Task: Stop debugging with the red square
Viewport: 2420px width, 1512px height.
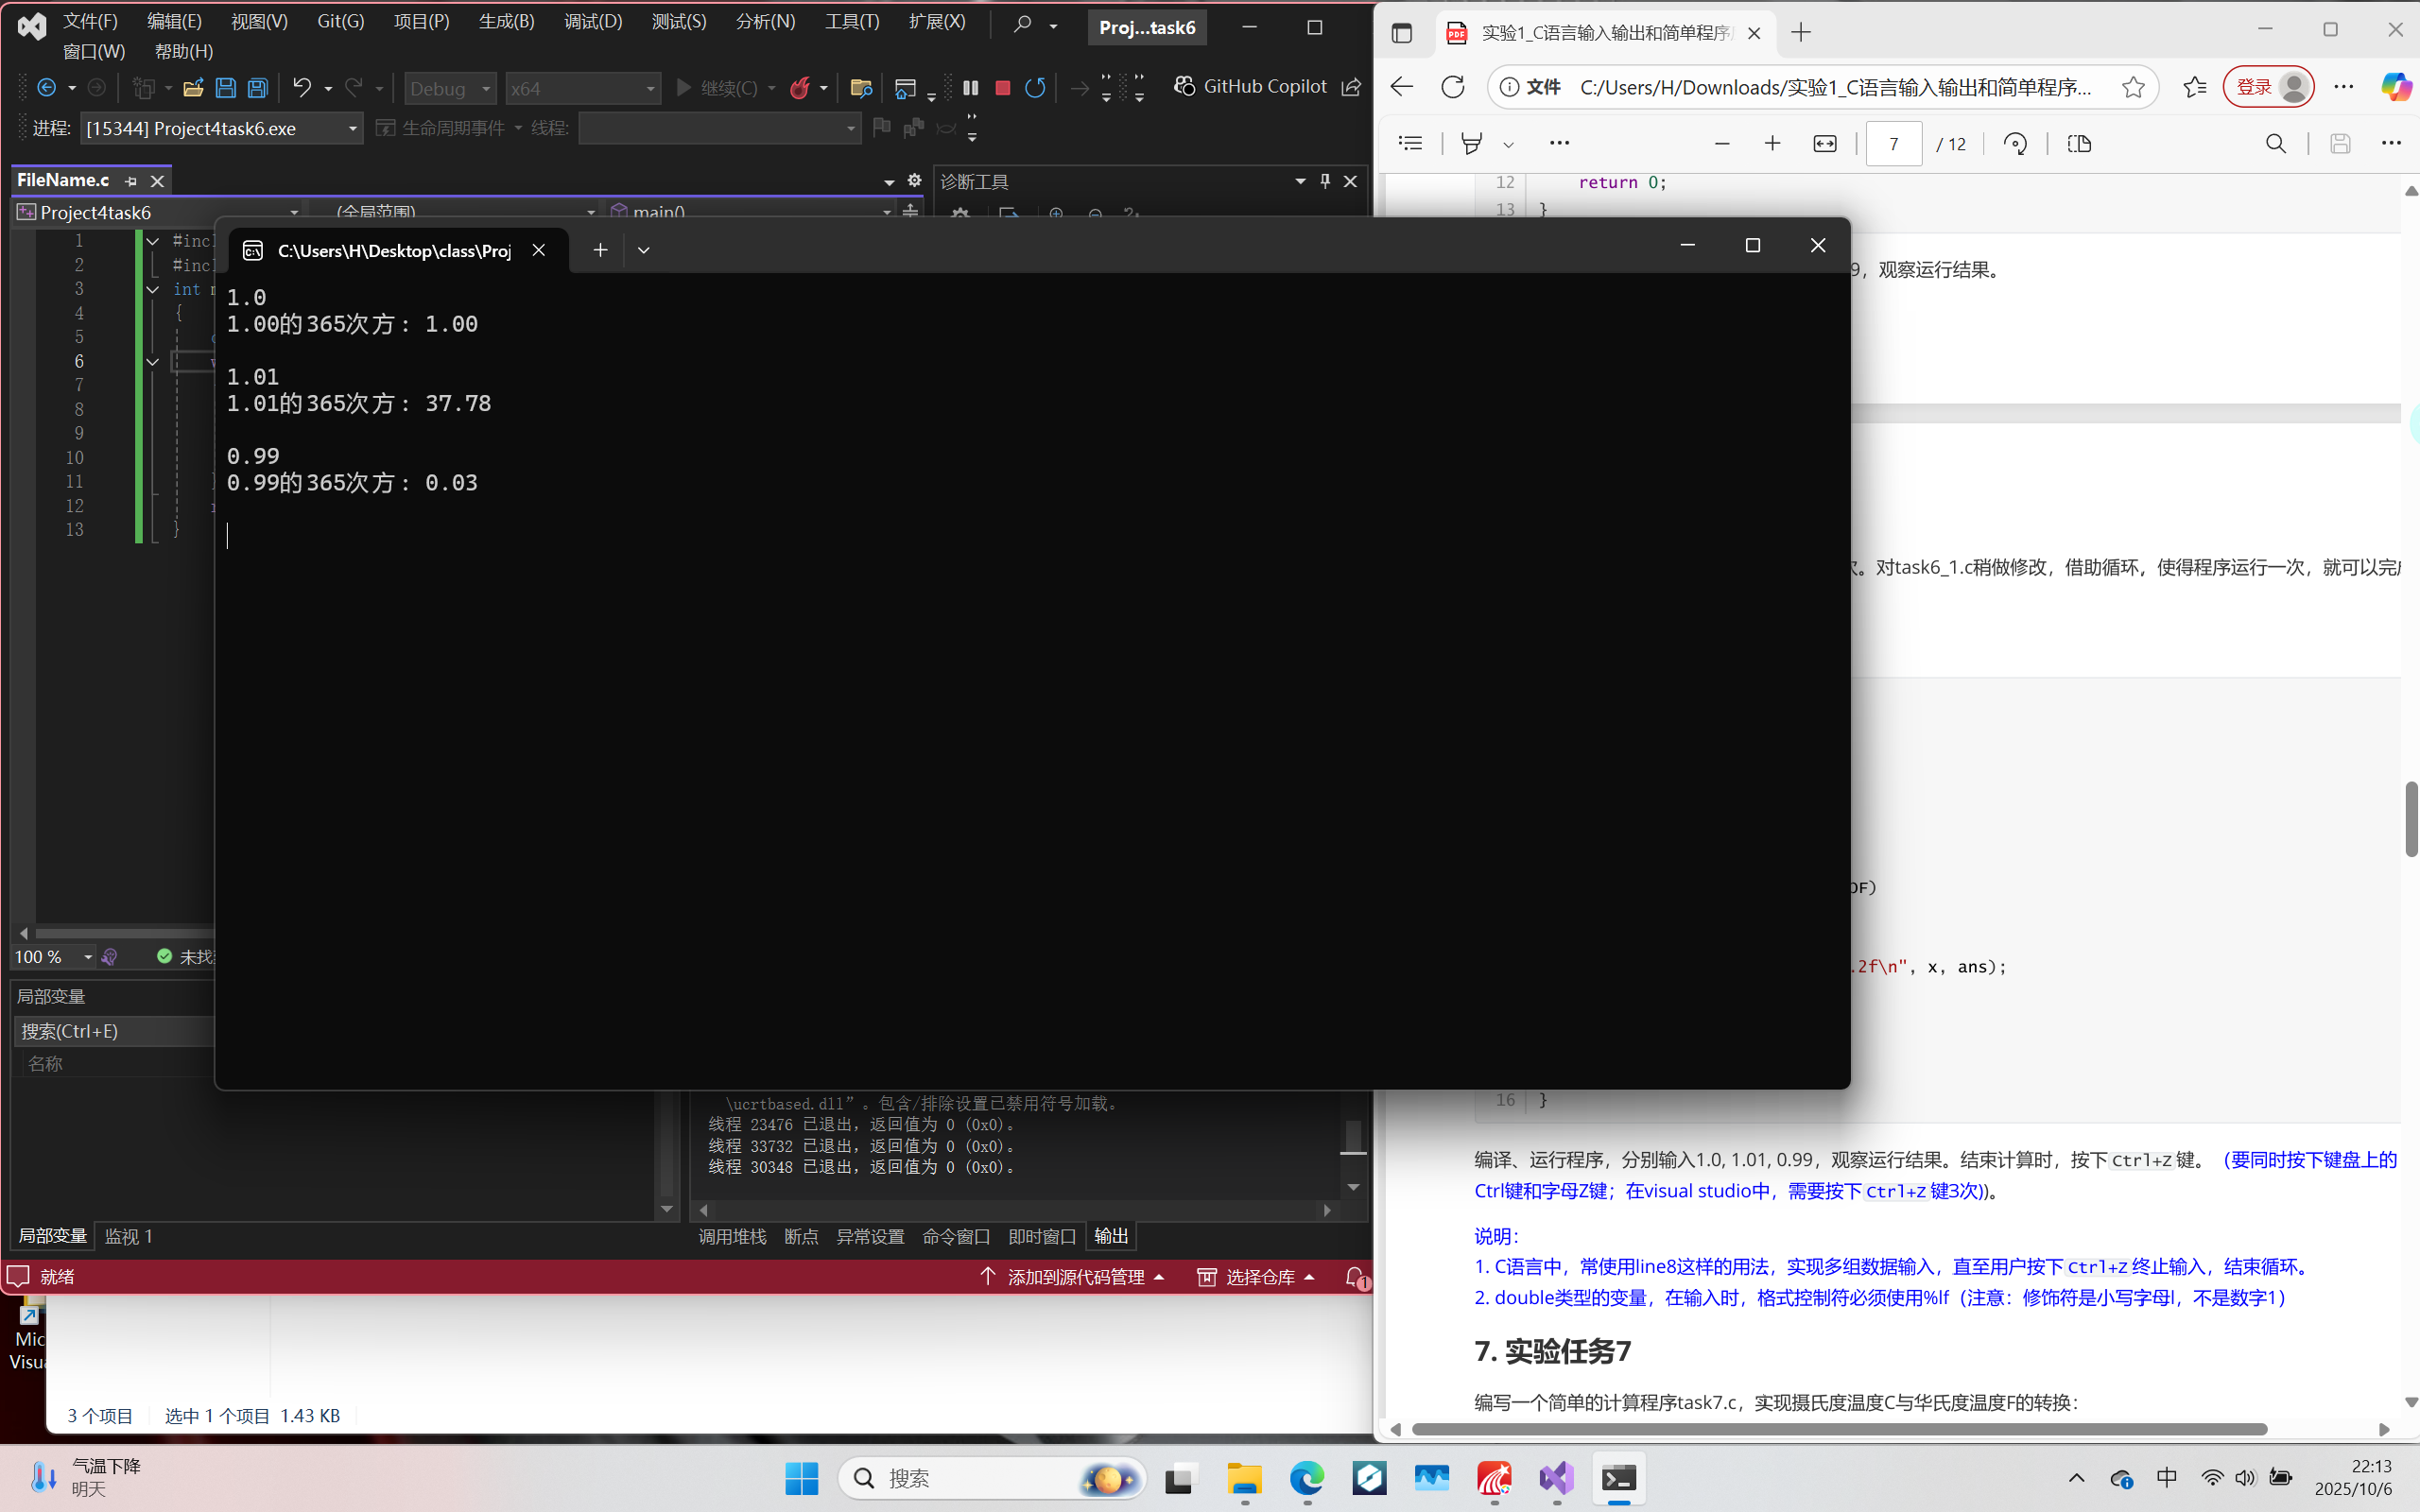Action: (x=1002, y=88)
